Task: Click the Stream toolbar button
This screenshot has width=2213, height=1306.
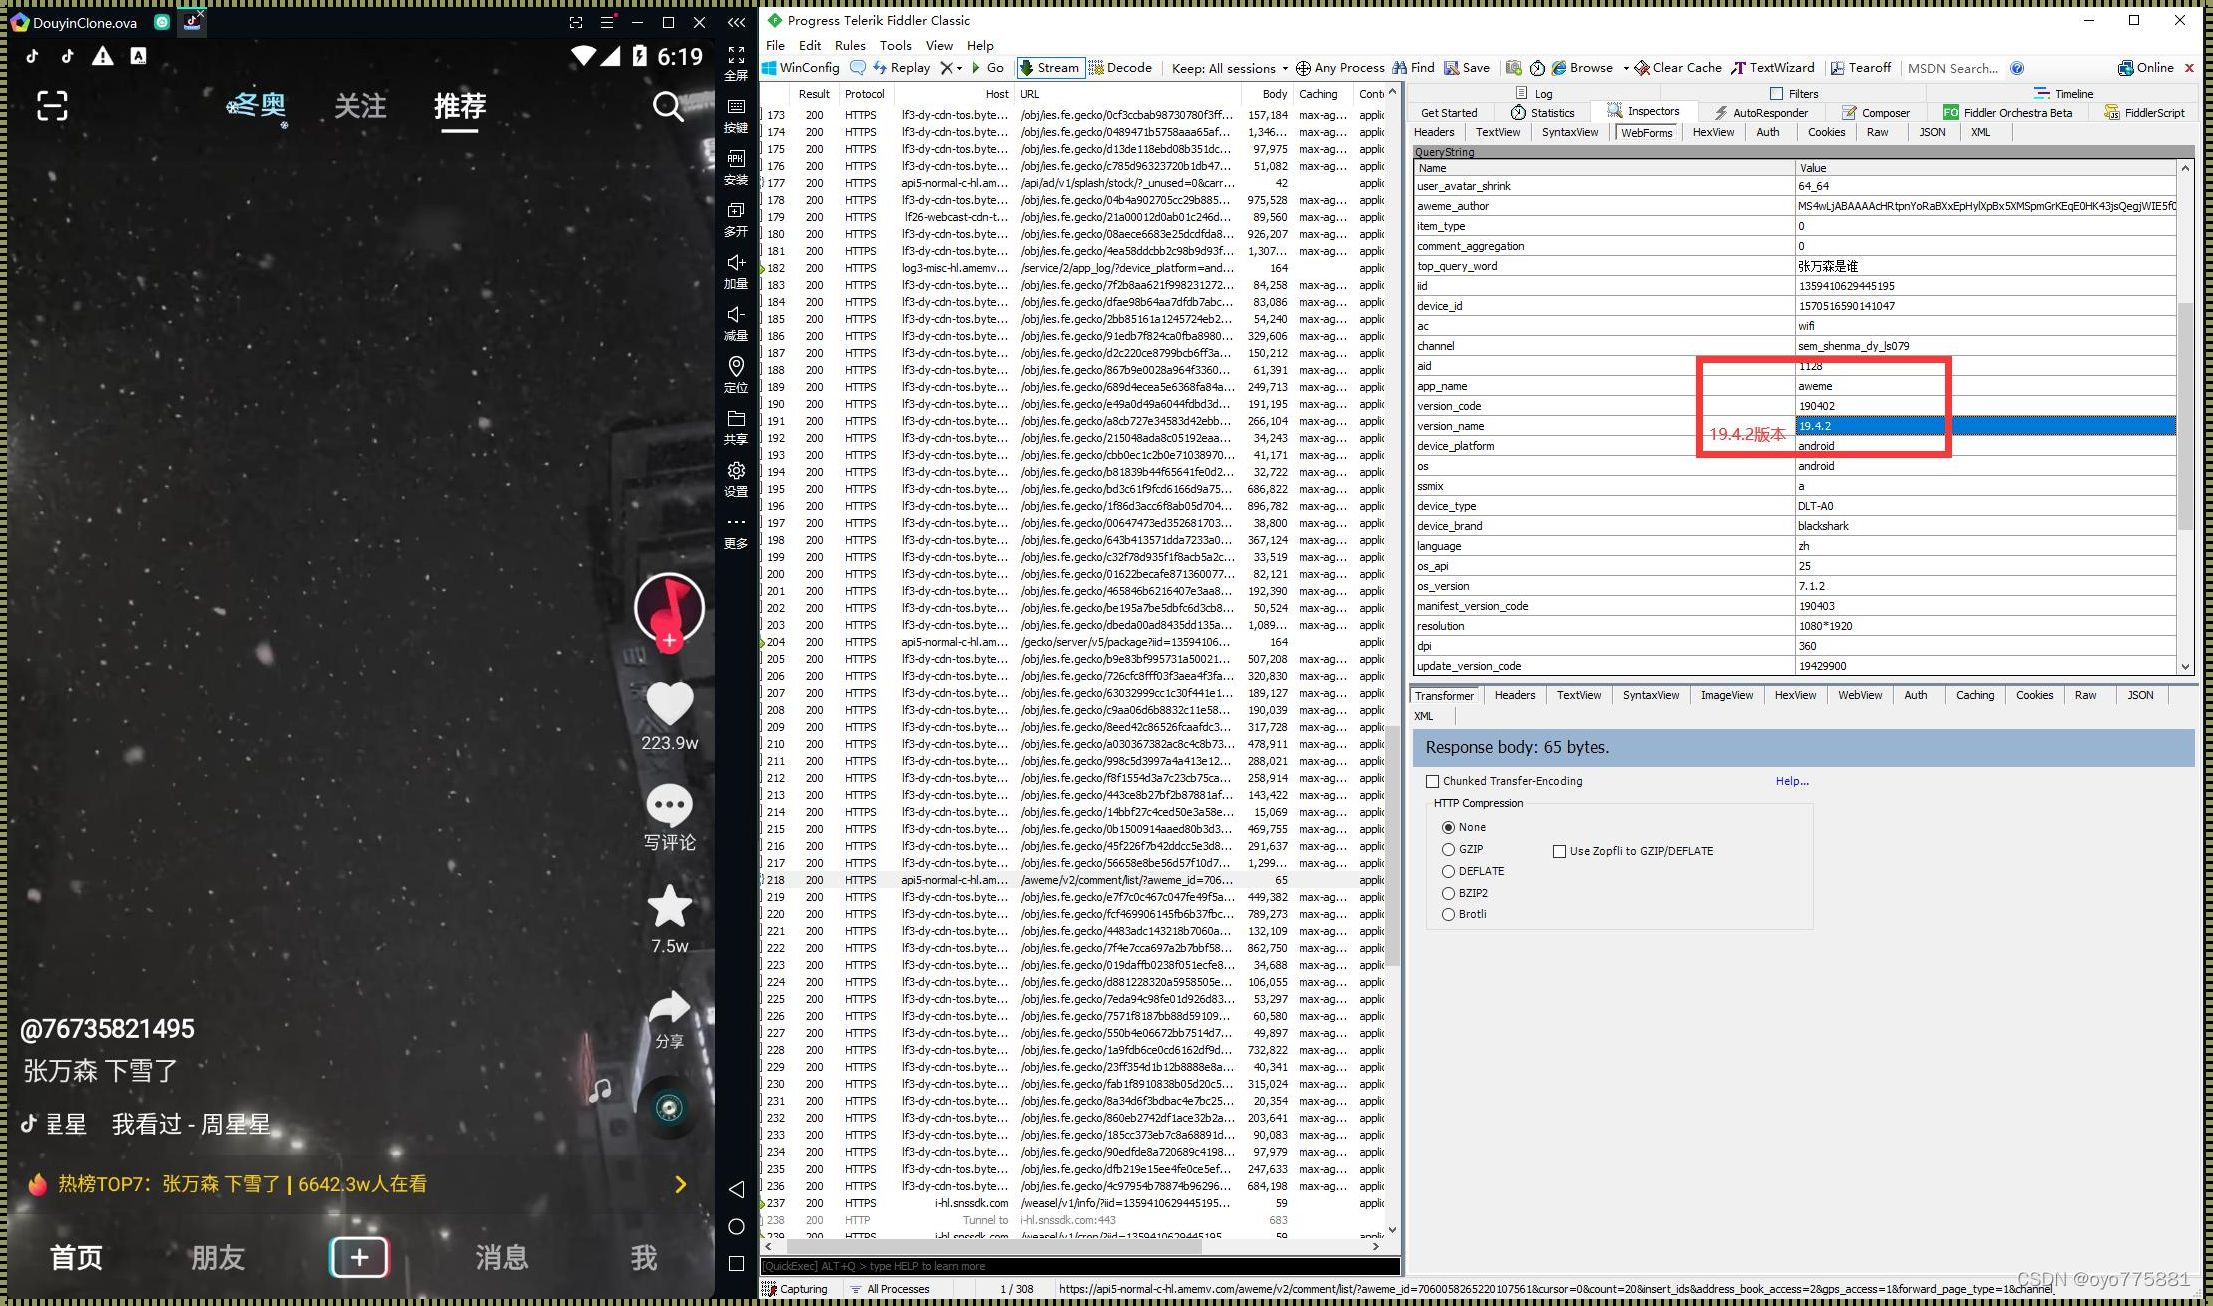Action: pyautogui.click(x=1049, y=67)
